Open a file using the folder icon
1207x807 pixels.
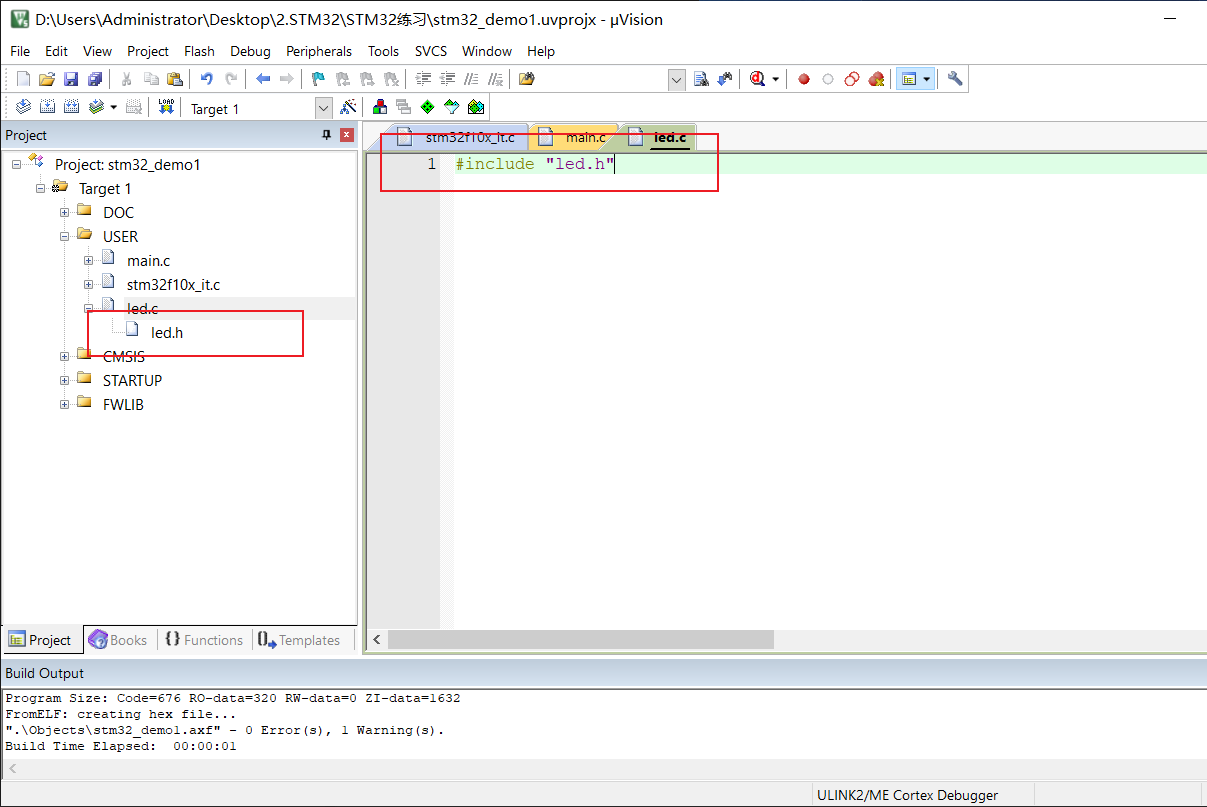[x=46, y=79]
